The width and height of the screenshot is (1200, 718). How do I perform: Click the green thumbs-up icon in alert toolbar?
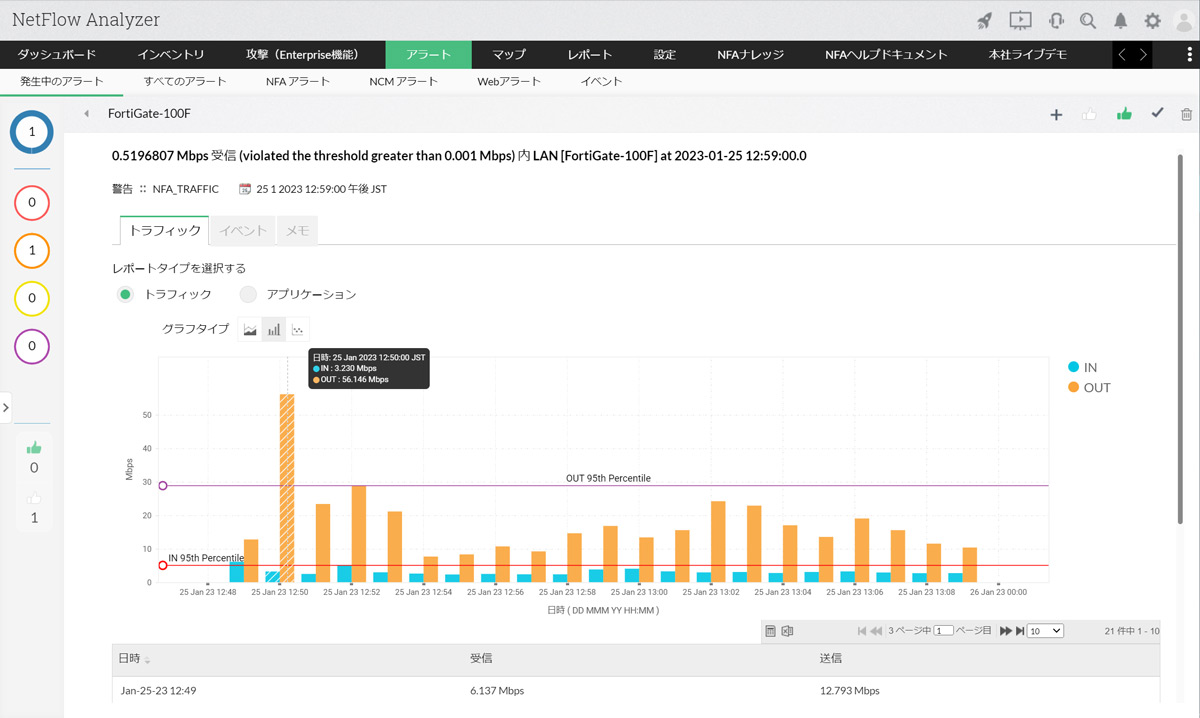tap(1124, 114)
